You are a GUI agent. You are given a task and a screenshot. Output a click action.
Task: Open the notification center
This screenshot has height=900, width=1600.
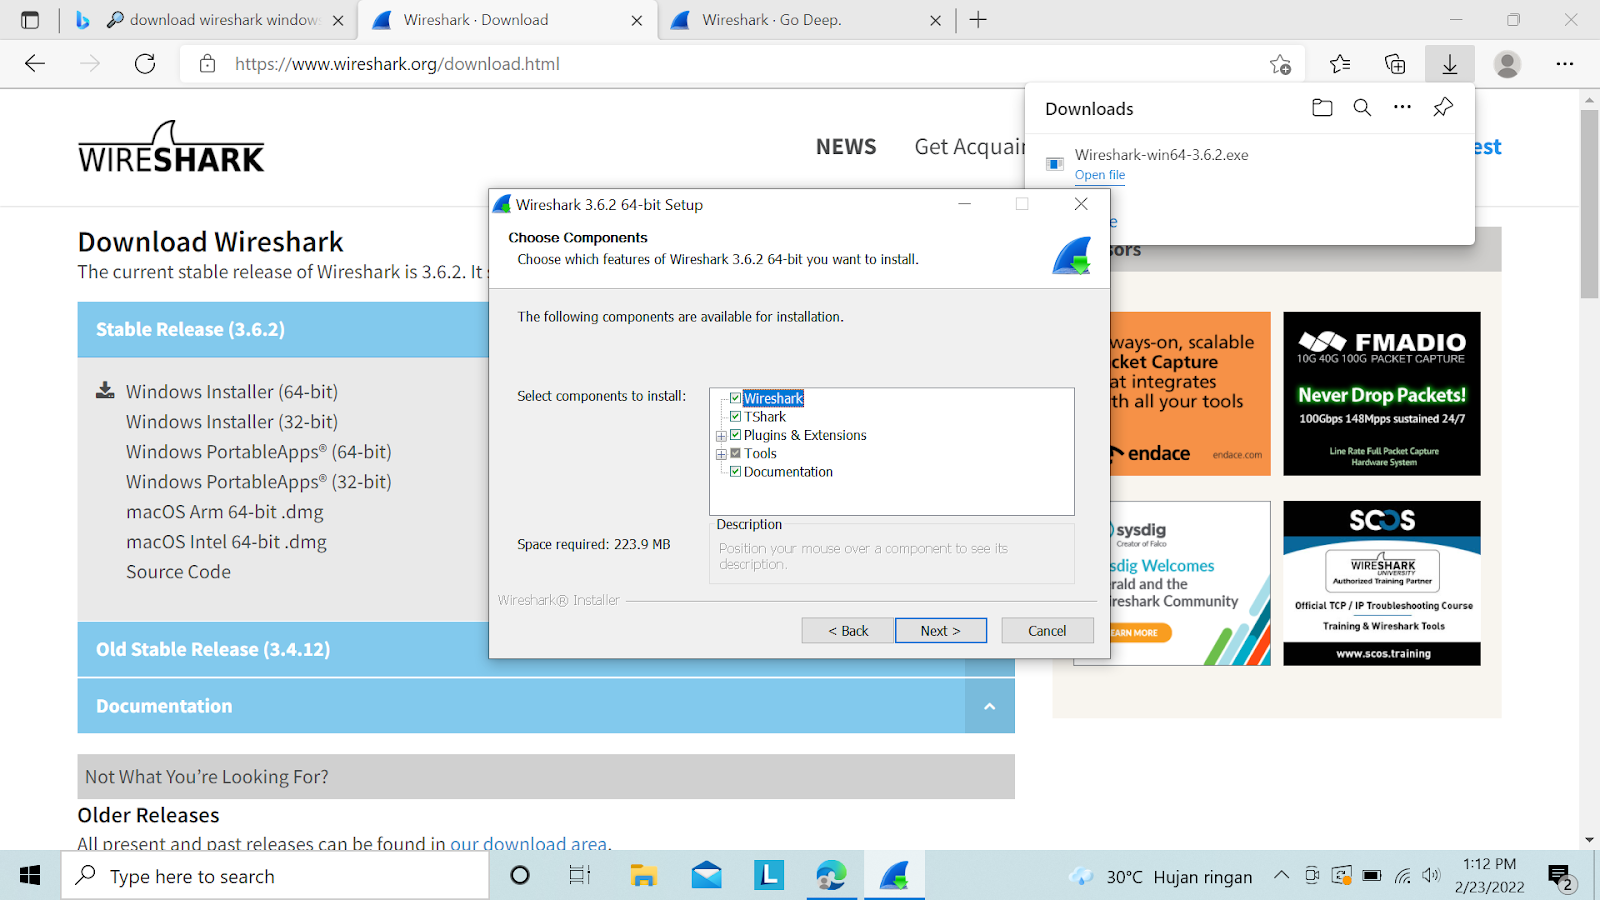click(1561, 877)
